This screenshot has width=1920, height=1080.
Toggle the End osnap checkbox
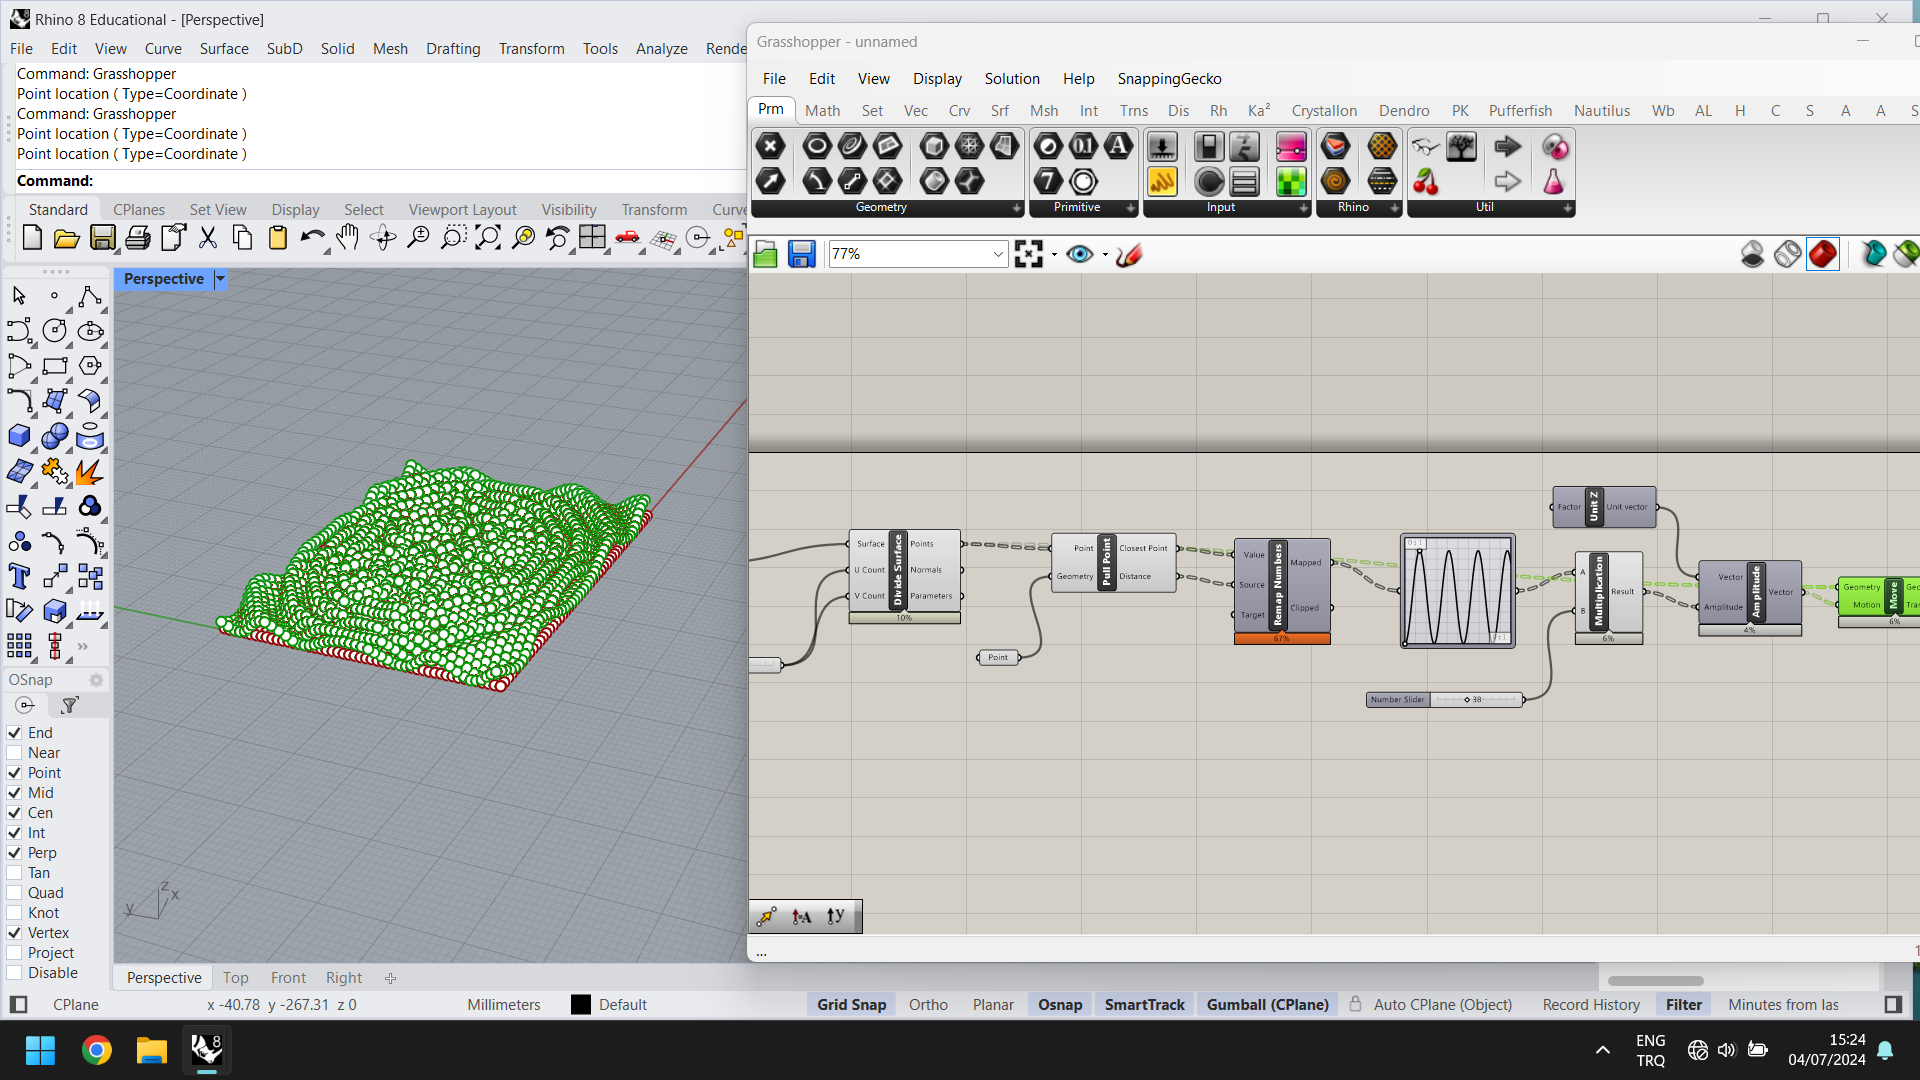(x=13, y=732)
